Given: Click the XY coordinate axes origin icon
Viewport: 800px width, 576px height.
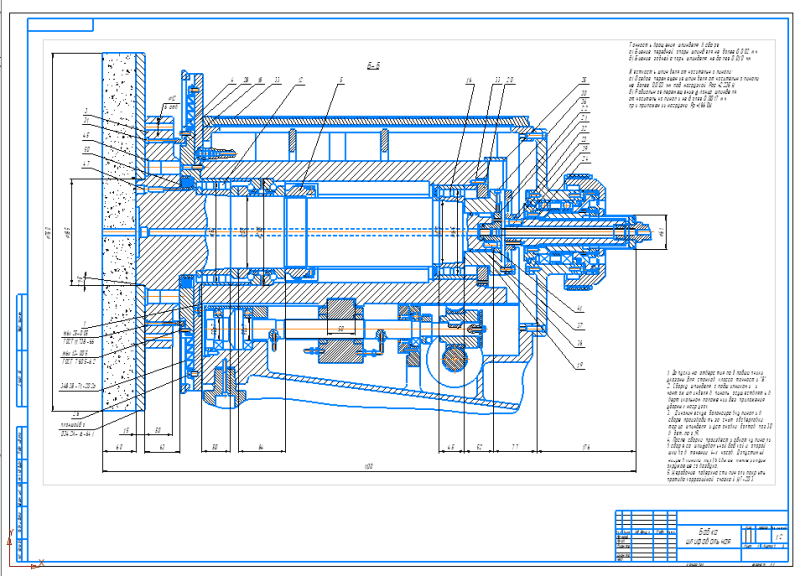Looking at the screenshot, I should point(23,549).
